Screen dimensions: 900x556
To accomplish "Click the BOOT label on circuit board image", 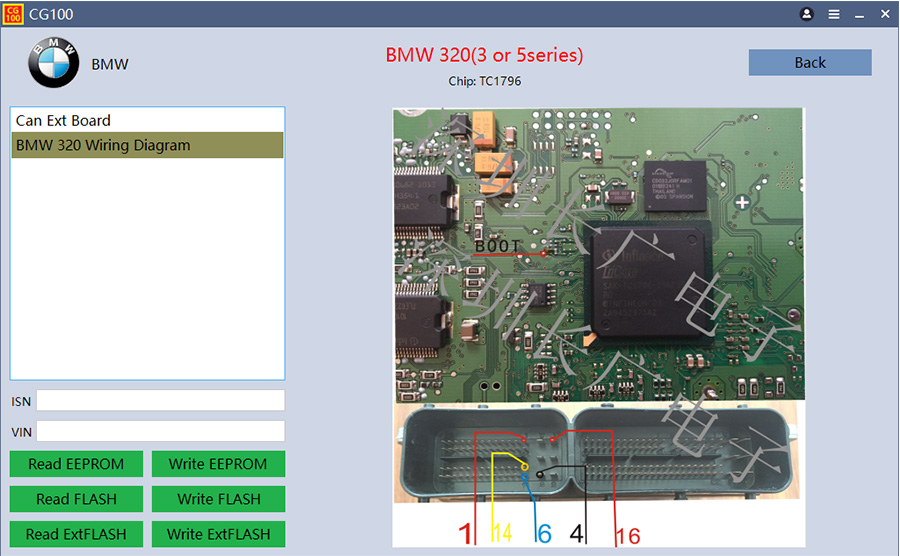I will pos(499,246).
